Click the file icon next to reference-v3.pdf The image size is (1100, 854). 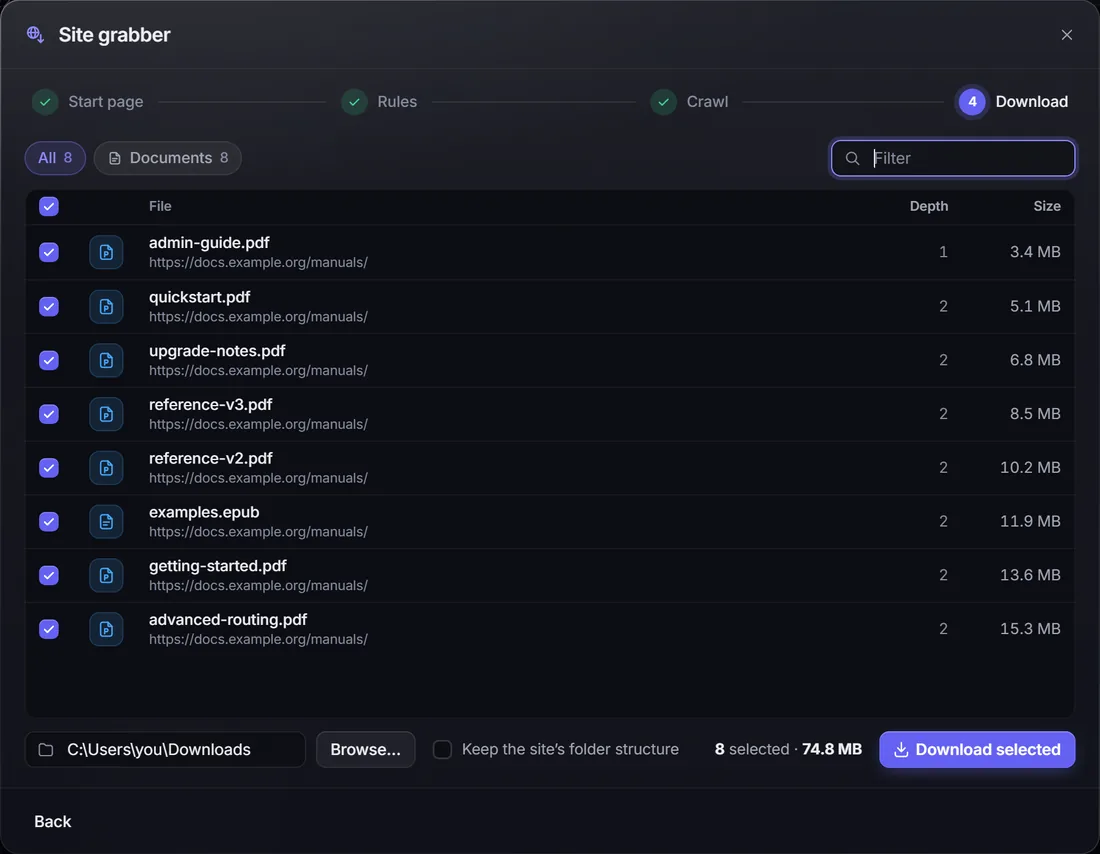click(106, 414)
